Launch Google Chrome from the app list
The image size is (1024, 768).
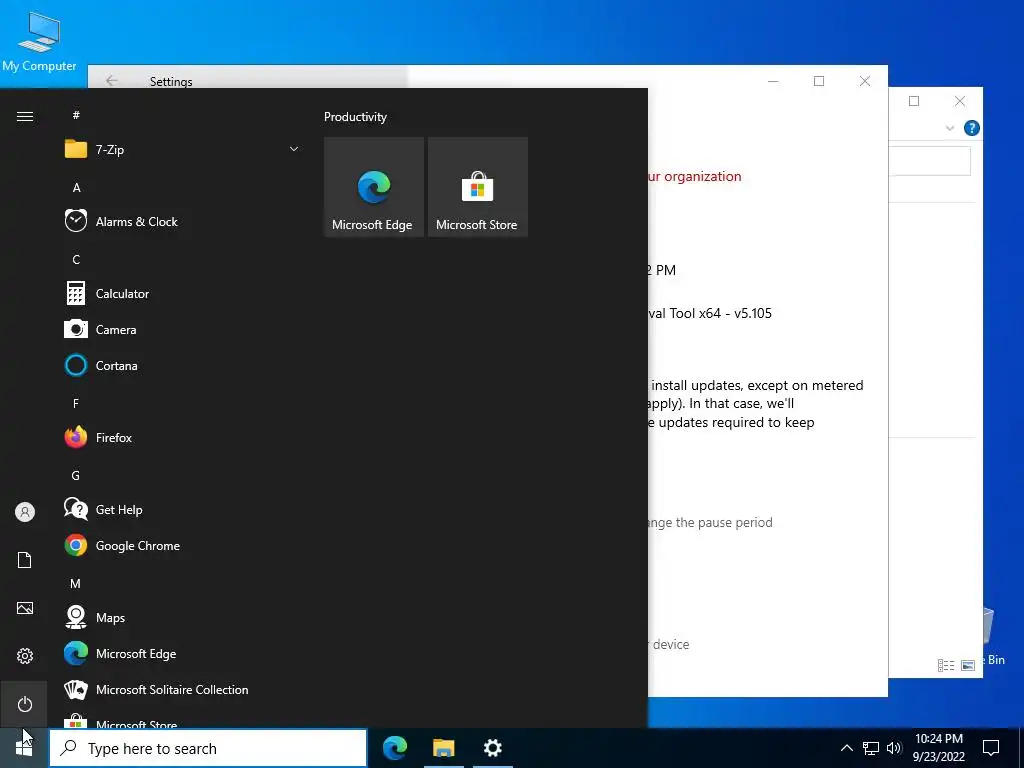(x=182, y=545)
